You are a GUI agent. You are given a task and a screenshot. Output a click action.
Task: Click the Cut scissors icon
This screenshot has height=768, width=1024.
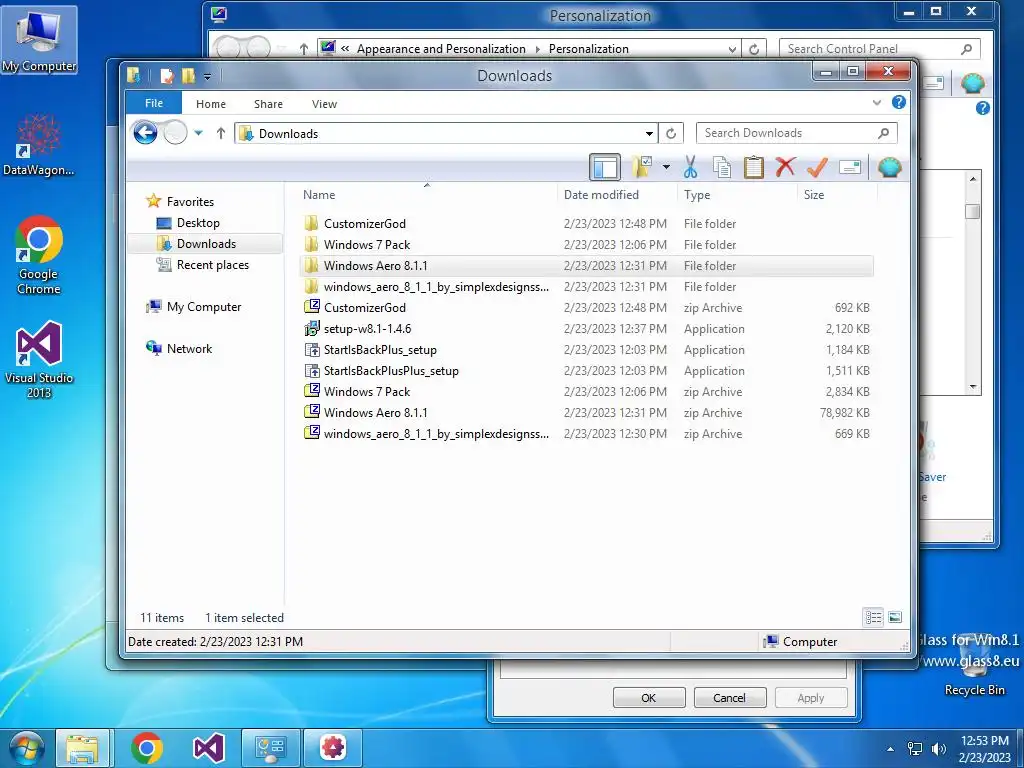pyautogui.click(x=690, y=167)
